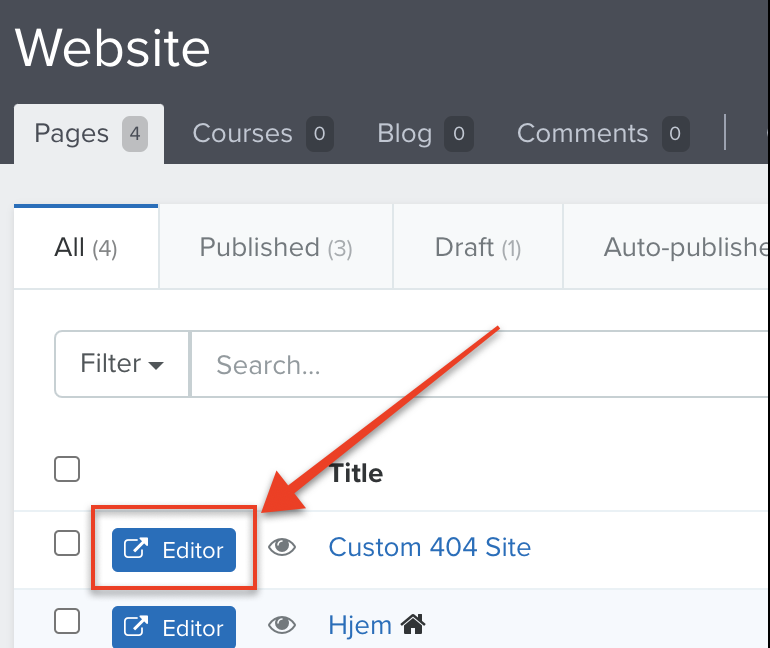Open the Editor for Custom 404 Site
The width and height of the screenshot is (770, 648).
point(174,550)
